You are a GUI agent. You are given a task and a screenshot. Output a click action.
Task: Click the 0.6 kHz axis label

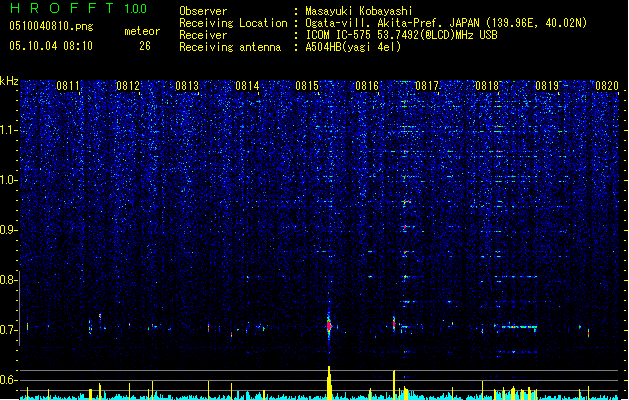(8, 380)
